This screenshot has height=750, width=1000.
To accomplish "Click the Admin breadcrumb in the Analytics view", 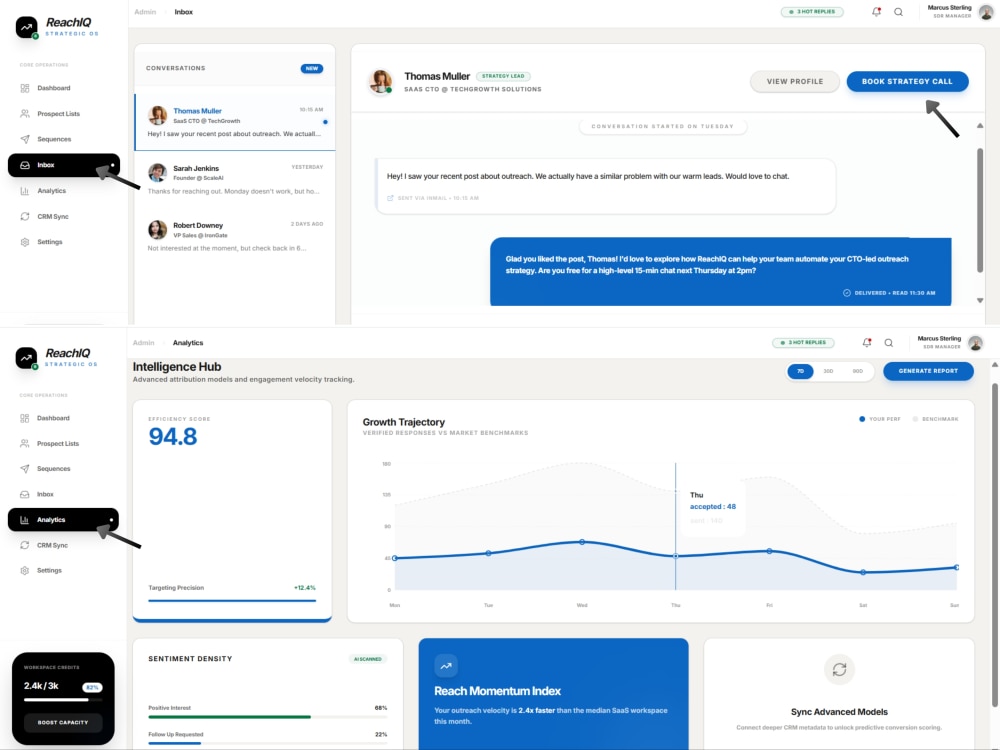I will click(x=143, y=342).
